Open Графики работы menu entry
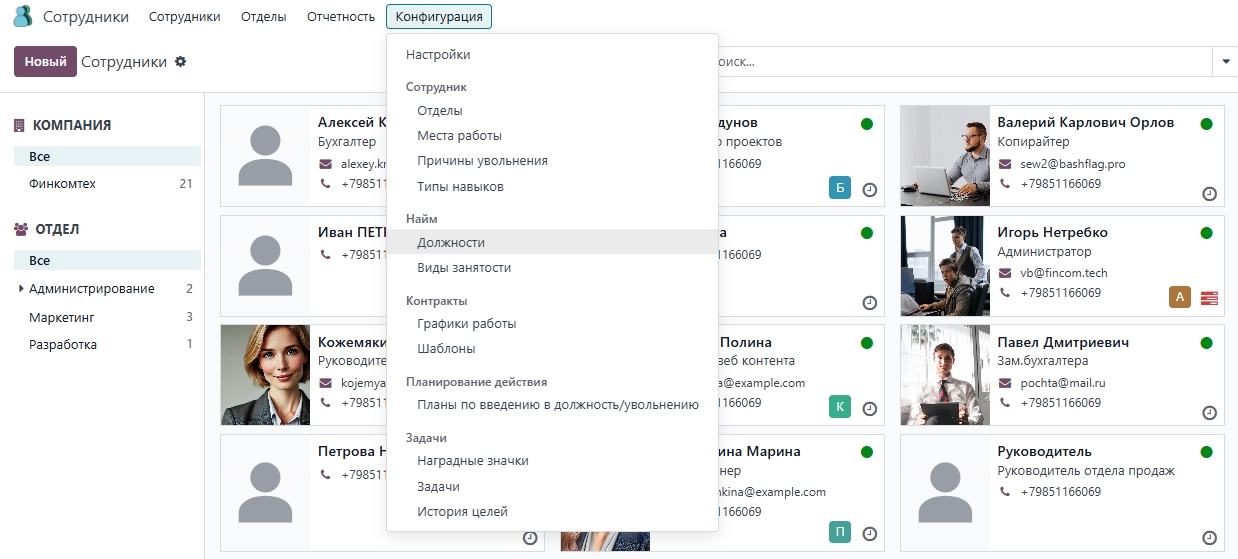This screenshot has height=559, width=1238. pyautogui.click(x=466, y=324)
